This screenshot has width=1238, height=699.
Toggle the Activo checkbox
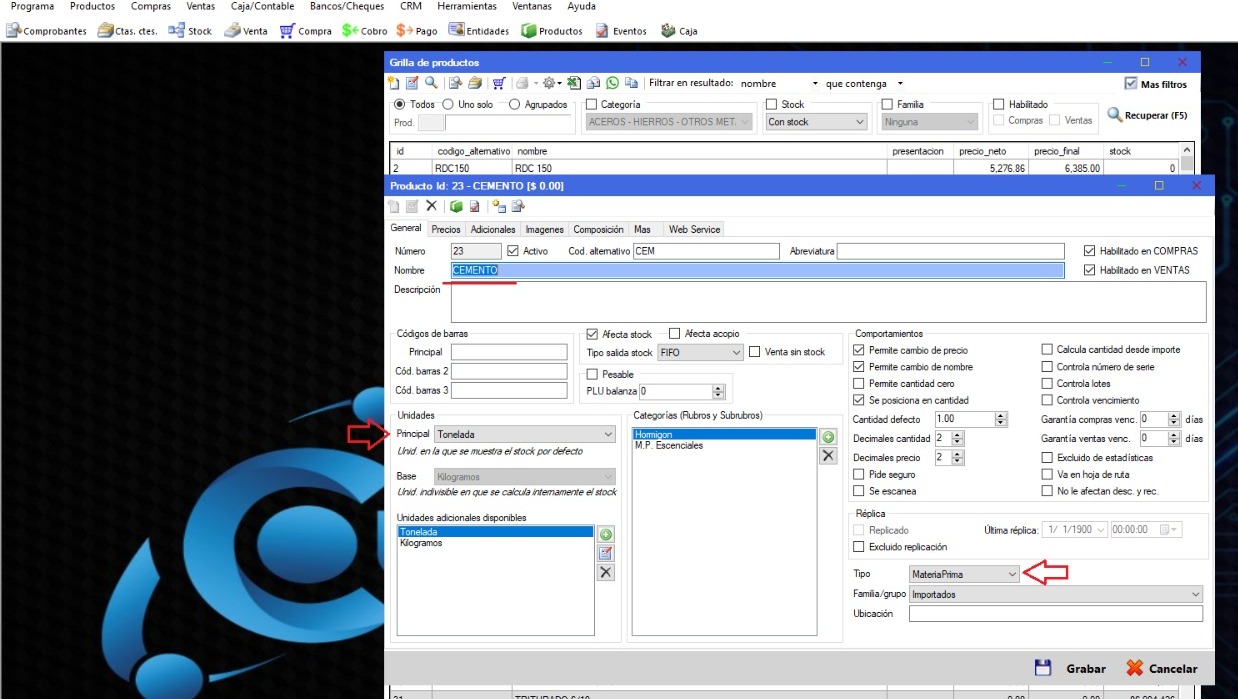click(514, 251)
